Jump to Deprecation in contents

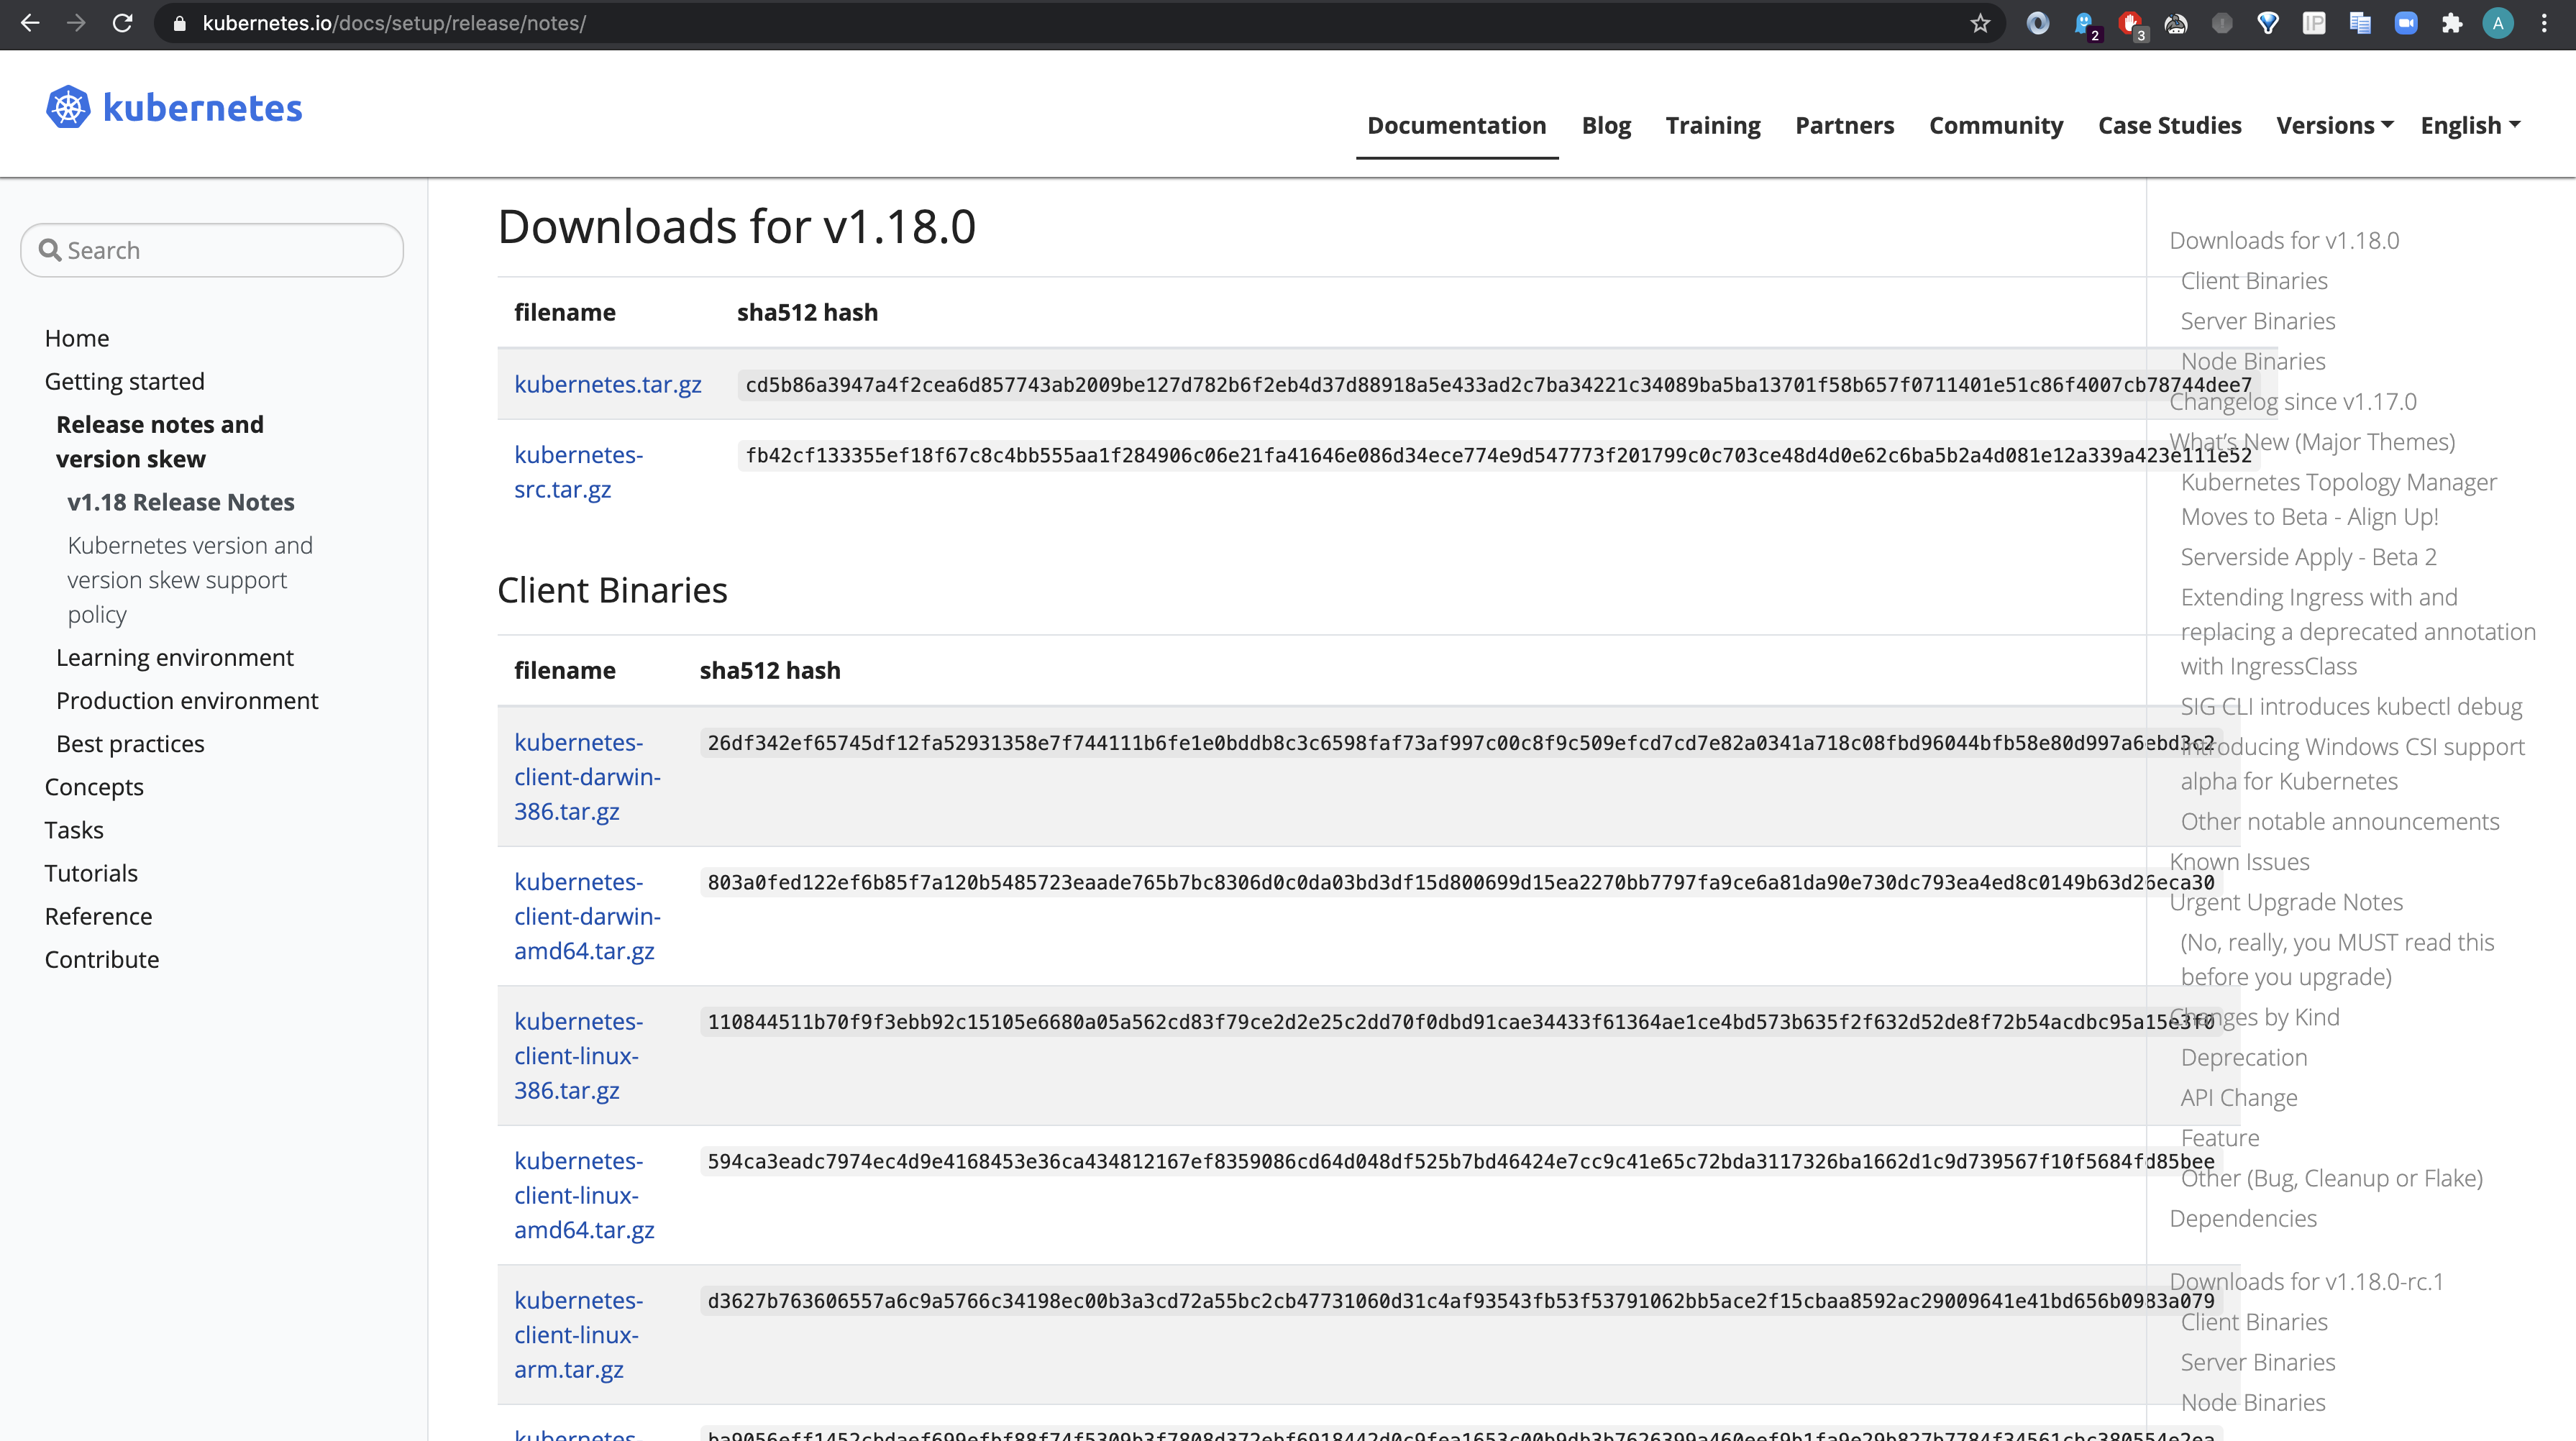tap(2244, 1058)
